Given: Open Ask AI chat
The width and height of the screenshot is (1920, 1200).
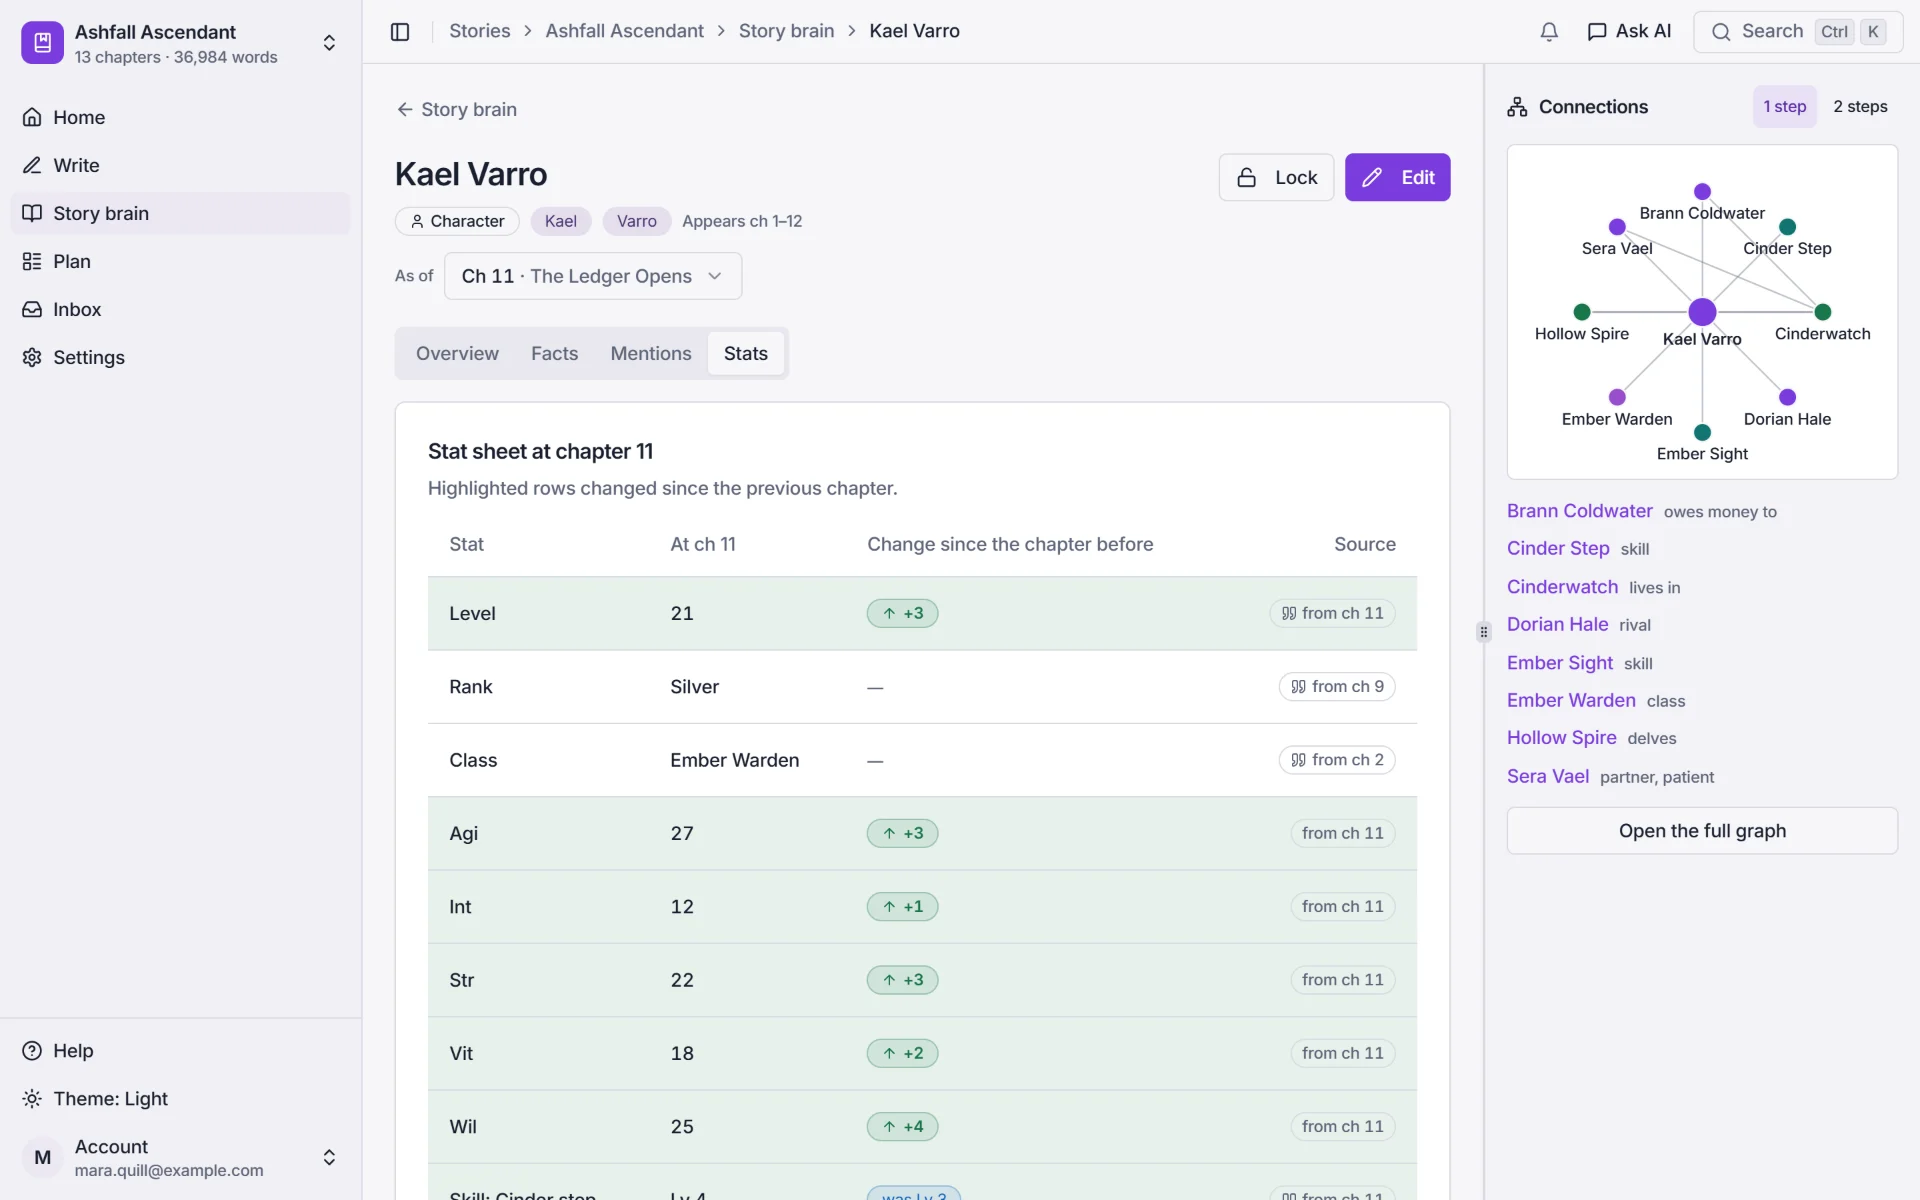Looking at the screenshot, I should (1629, 31).
